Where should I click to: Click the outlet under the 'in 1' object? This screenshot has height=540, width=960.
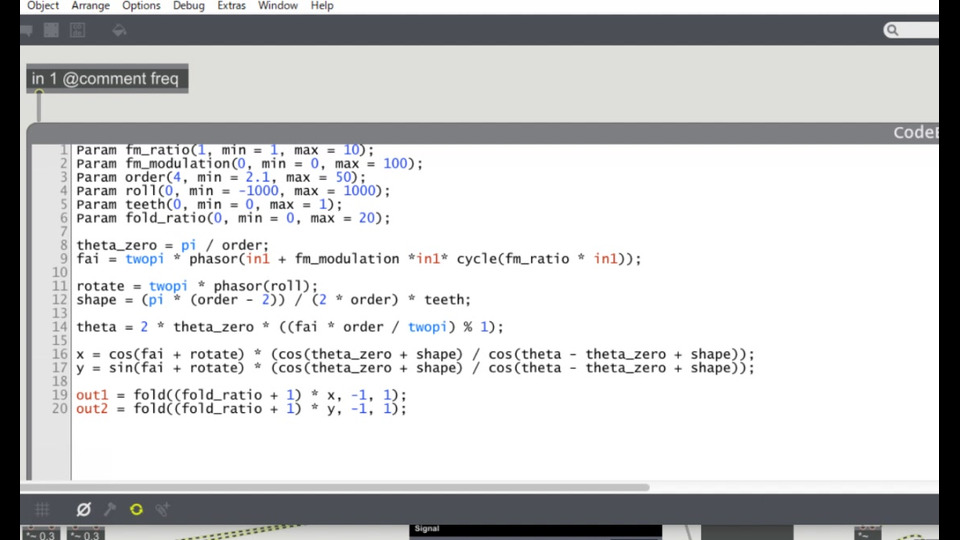(x=39, y=94)
